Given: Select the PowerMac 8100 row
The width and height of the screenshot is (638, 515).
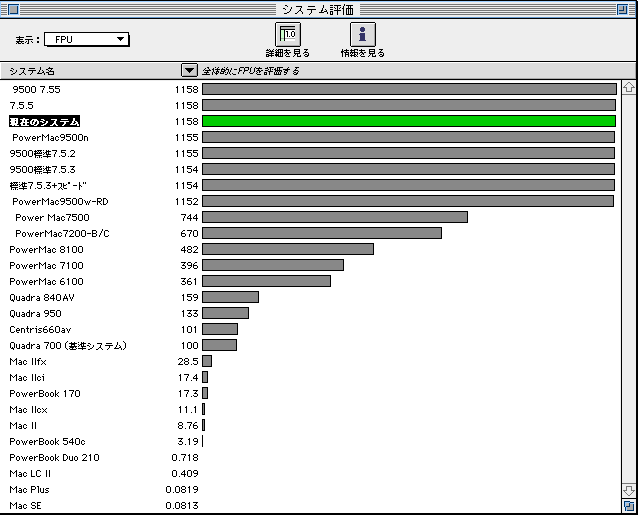Looking at the screenshot, I should point(309,249).
